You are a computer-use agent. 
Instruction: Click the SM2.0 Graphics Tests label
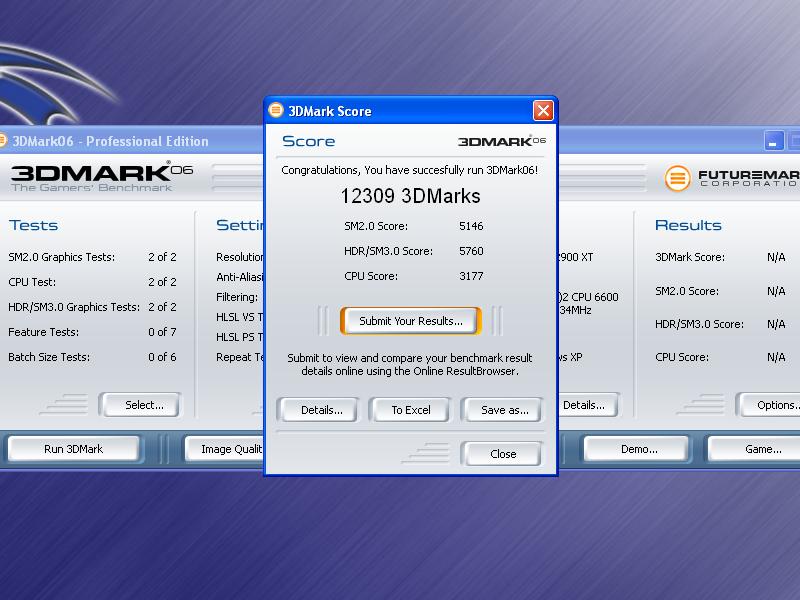pos(62,257)
